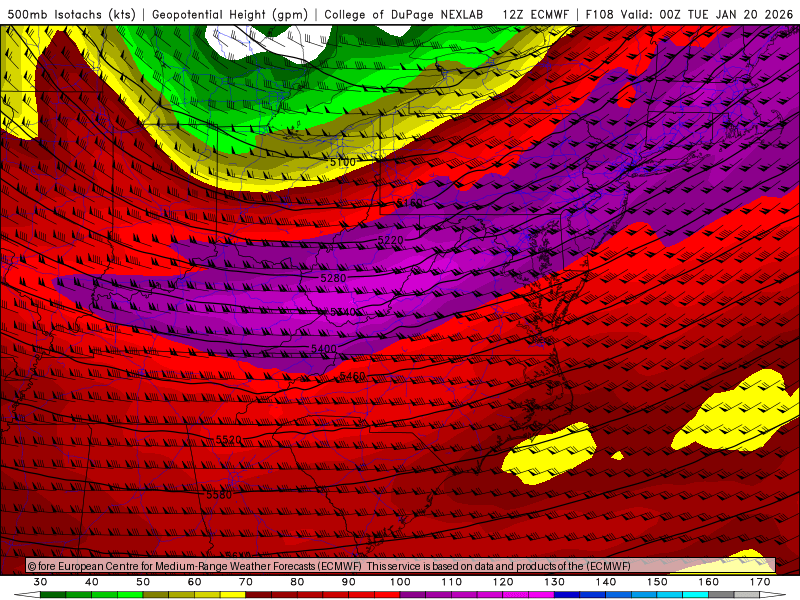Screen dimensions: 800x600
Task: Click the '90' value on the color scale
Action: click(349, 582)
